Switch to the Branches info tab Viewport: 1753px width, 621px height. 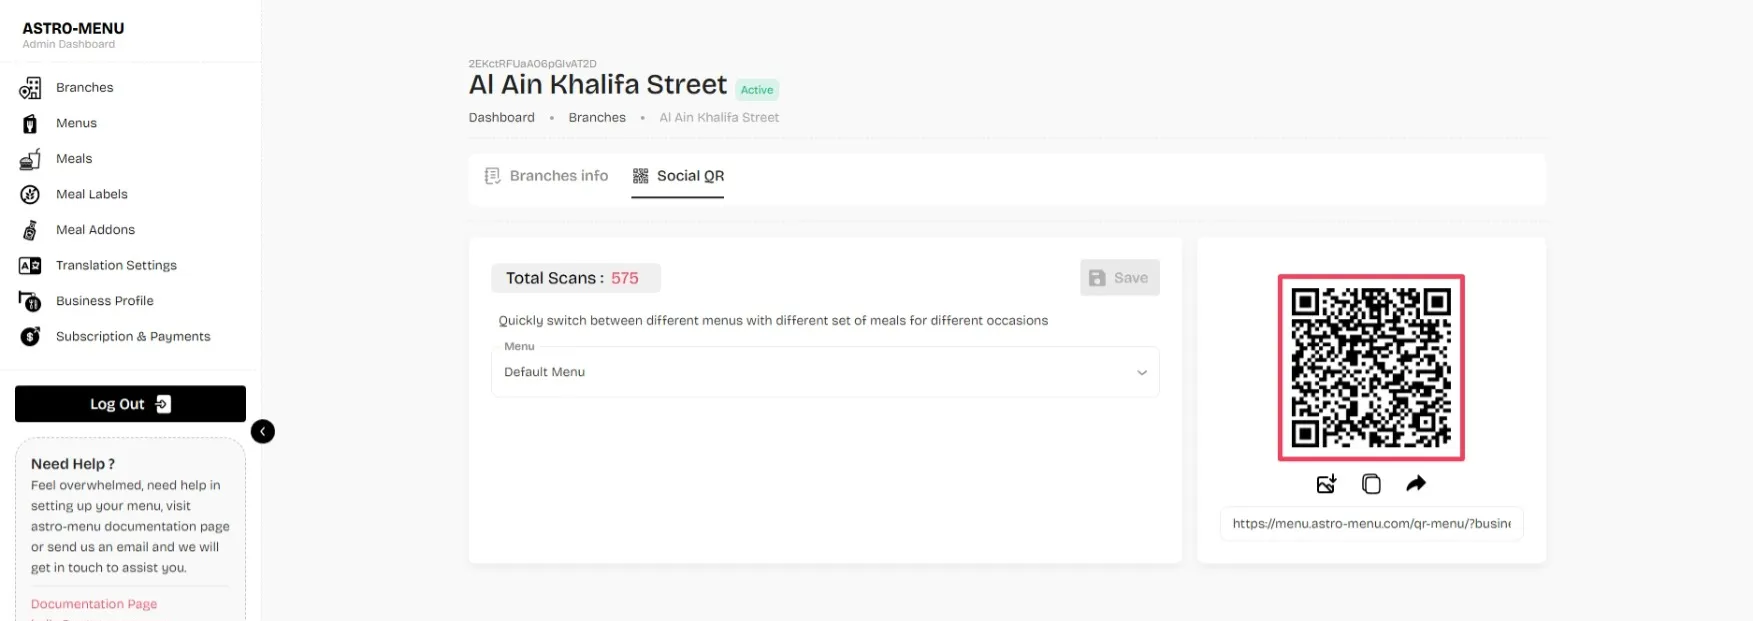[546, 176]
